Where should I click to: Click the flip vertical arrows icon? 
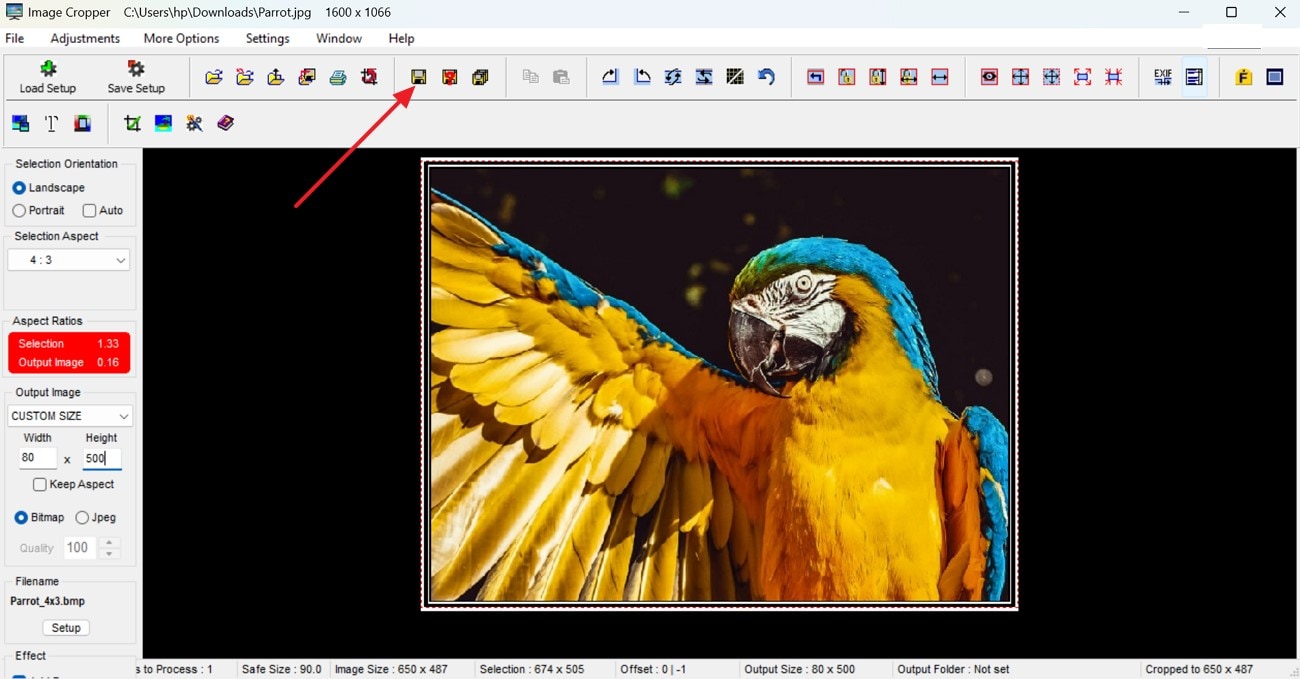pos(673,77)
